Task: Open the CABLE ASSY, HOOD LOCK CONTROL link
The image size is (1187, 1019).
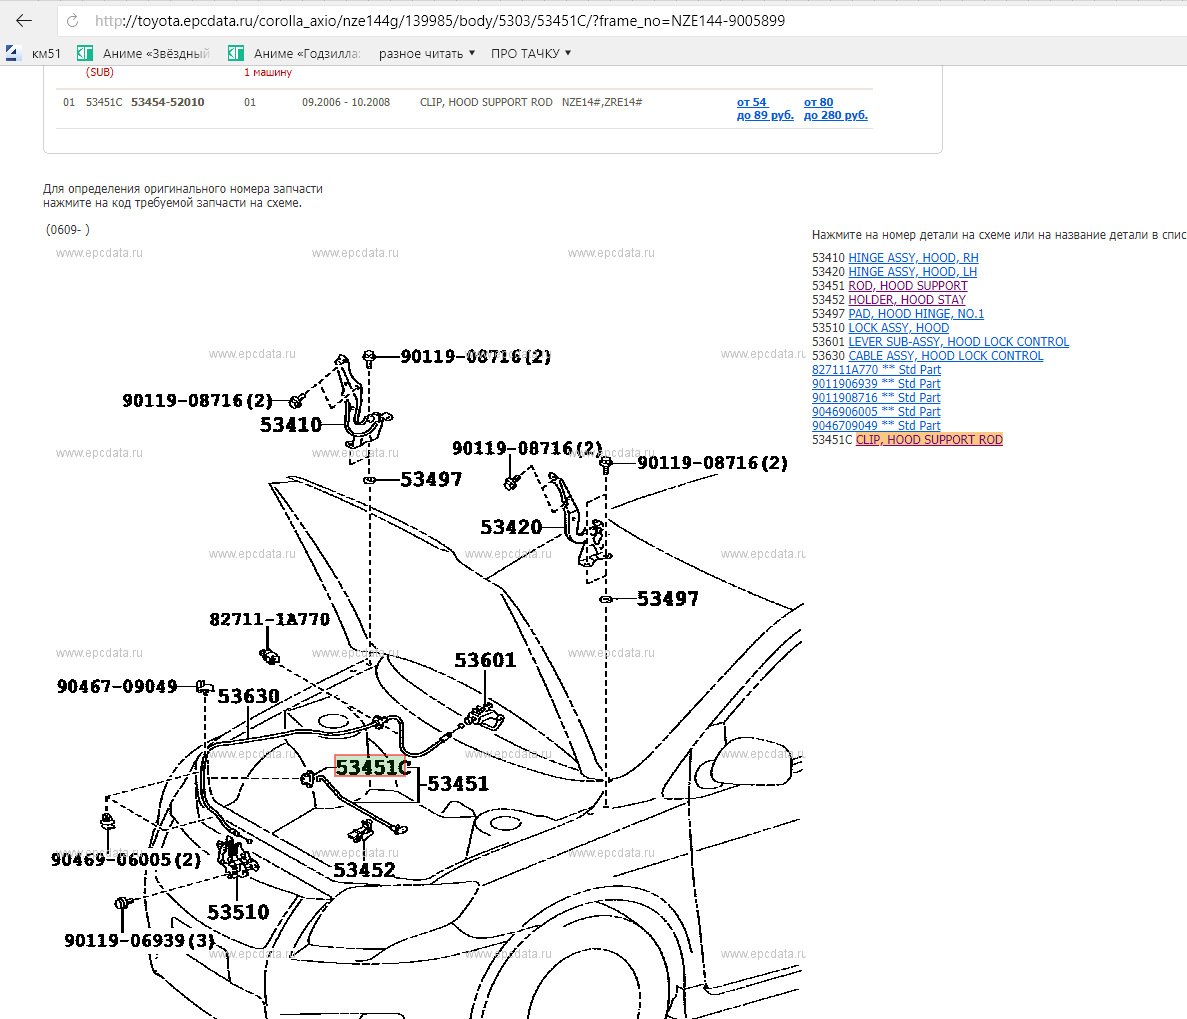Action: pos(945,355)
